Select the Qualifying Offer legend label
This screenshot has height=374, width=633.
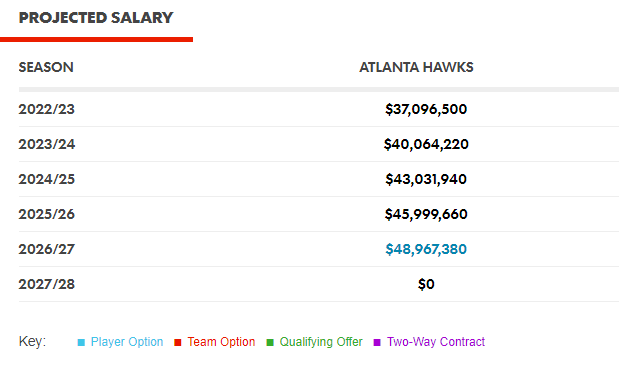pyautogui.click(x=321, y=342)
